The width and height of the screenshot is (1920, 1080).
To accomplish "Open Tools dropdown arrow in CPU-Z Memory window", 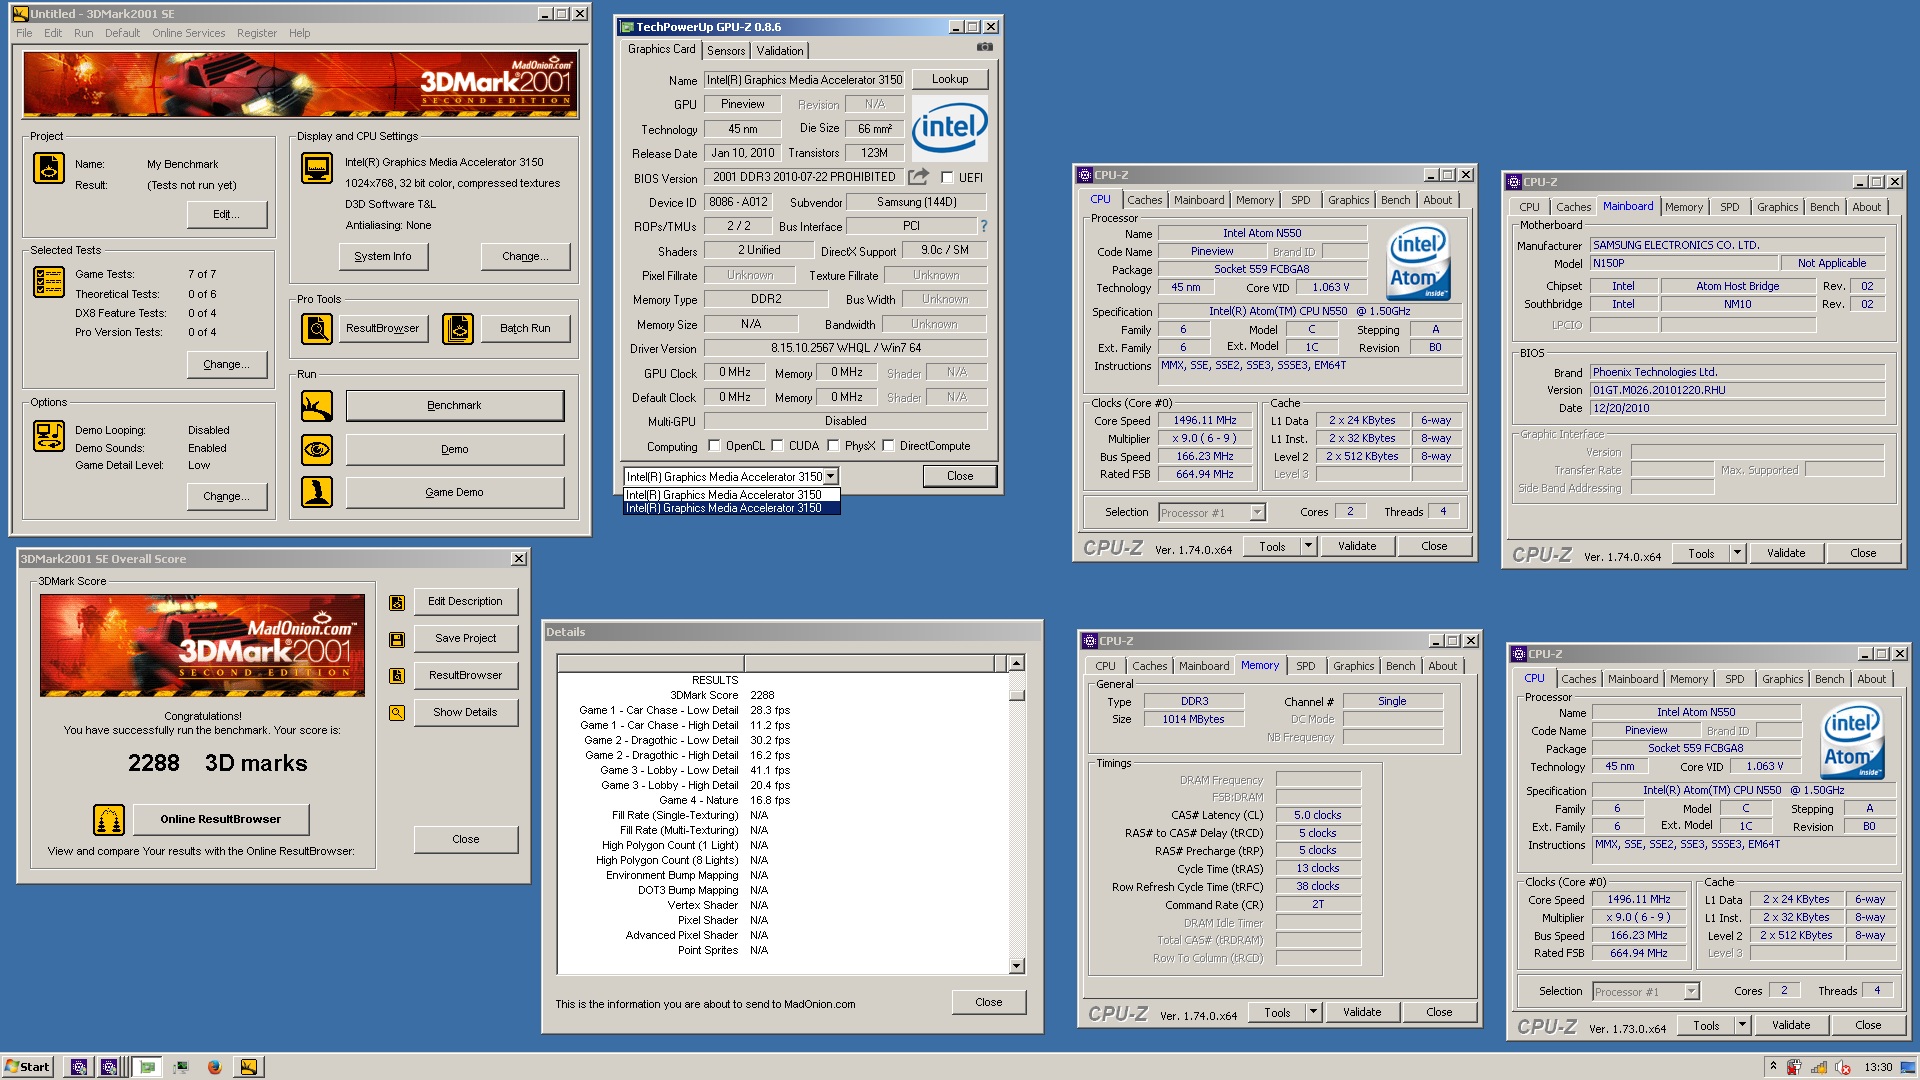I will tap(1313, 1012).
